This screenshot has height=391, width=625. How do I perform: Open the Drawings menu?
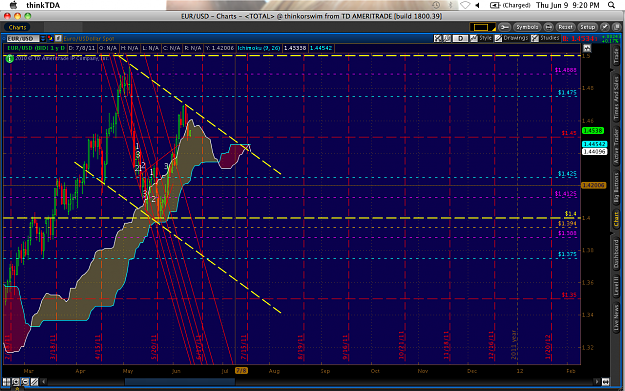click(x=511, y=38)
